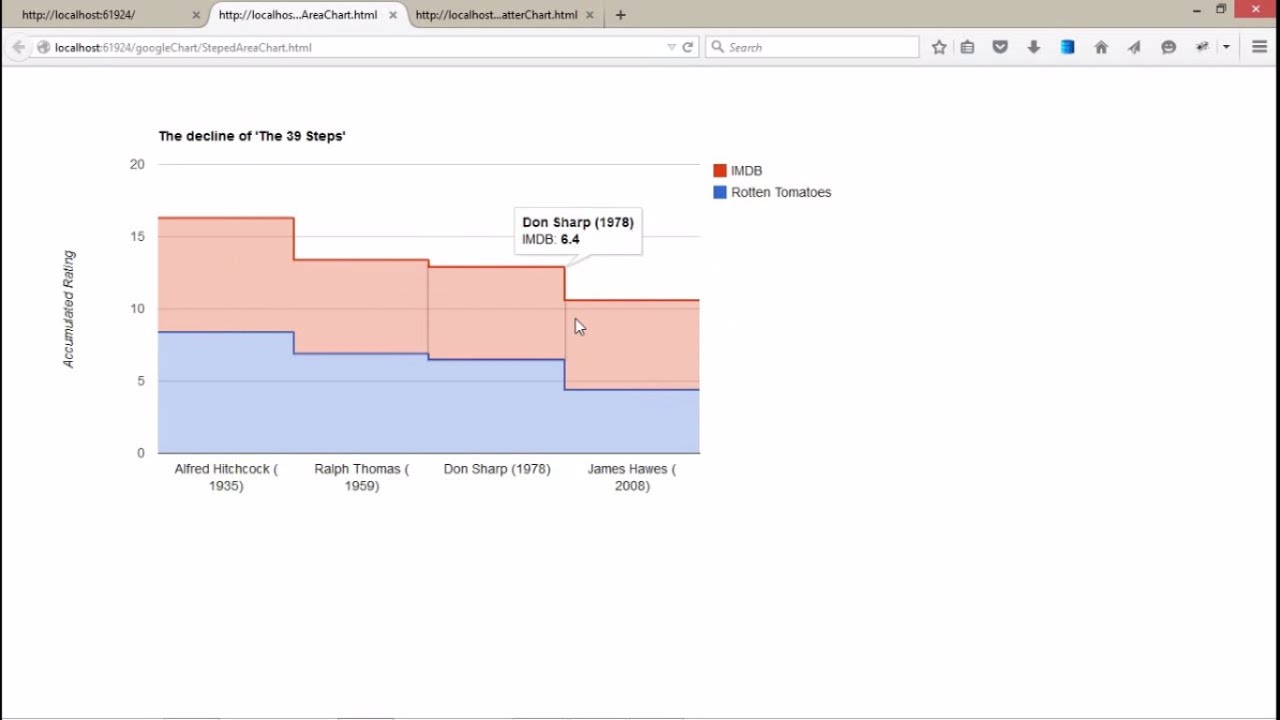The height and width of the screenshot is (720, 1280).
Task: Expand the ant extension dropdown arrow
Action: 1226,47
